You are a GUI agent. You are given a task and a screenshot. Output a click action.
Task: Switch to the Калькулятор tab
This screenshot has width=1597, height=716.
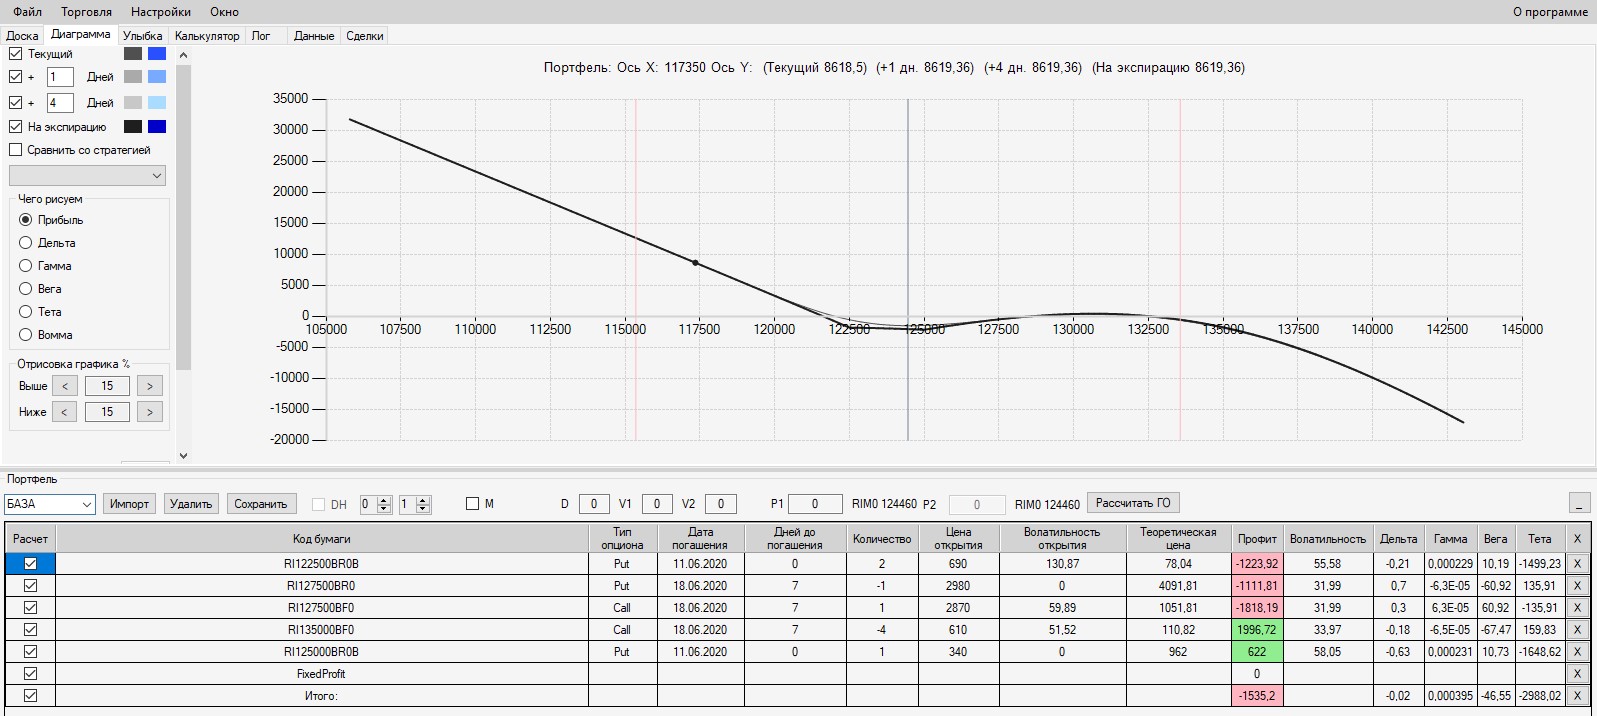pyautogui.click(x=207, y=36)
